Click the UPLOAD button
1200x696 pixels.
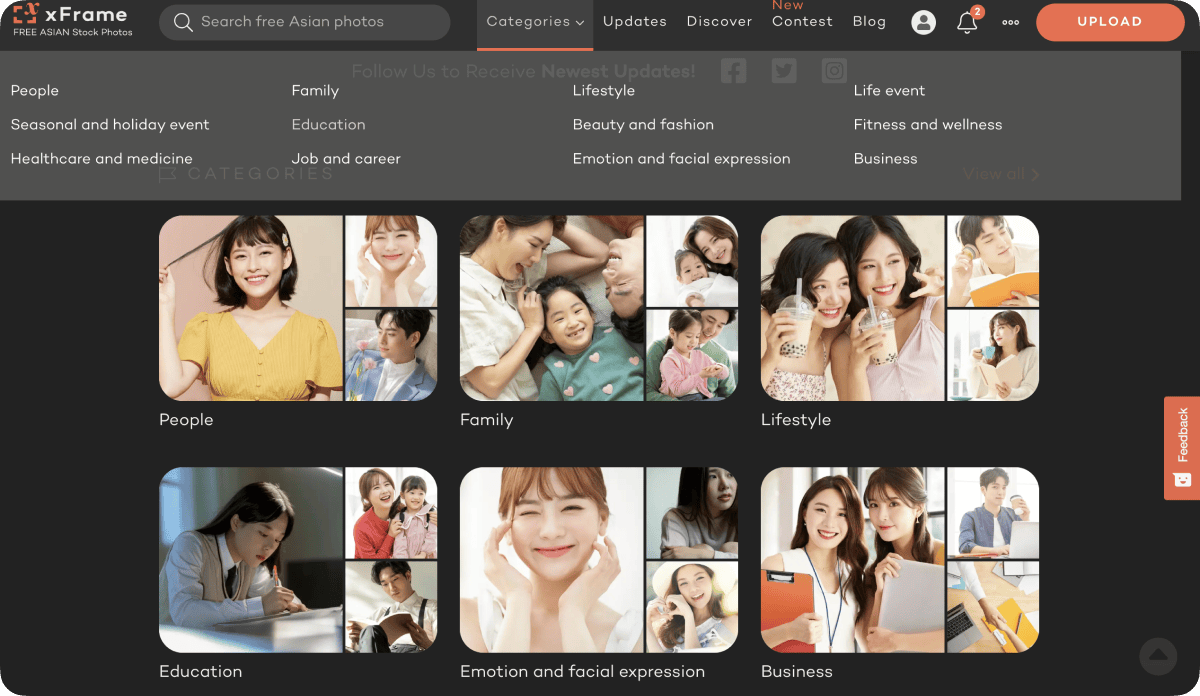(1110, 22)
